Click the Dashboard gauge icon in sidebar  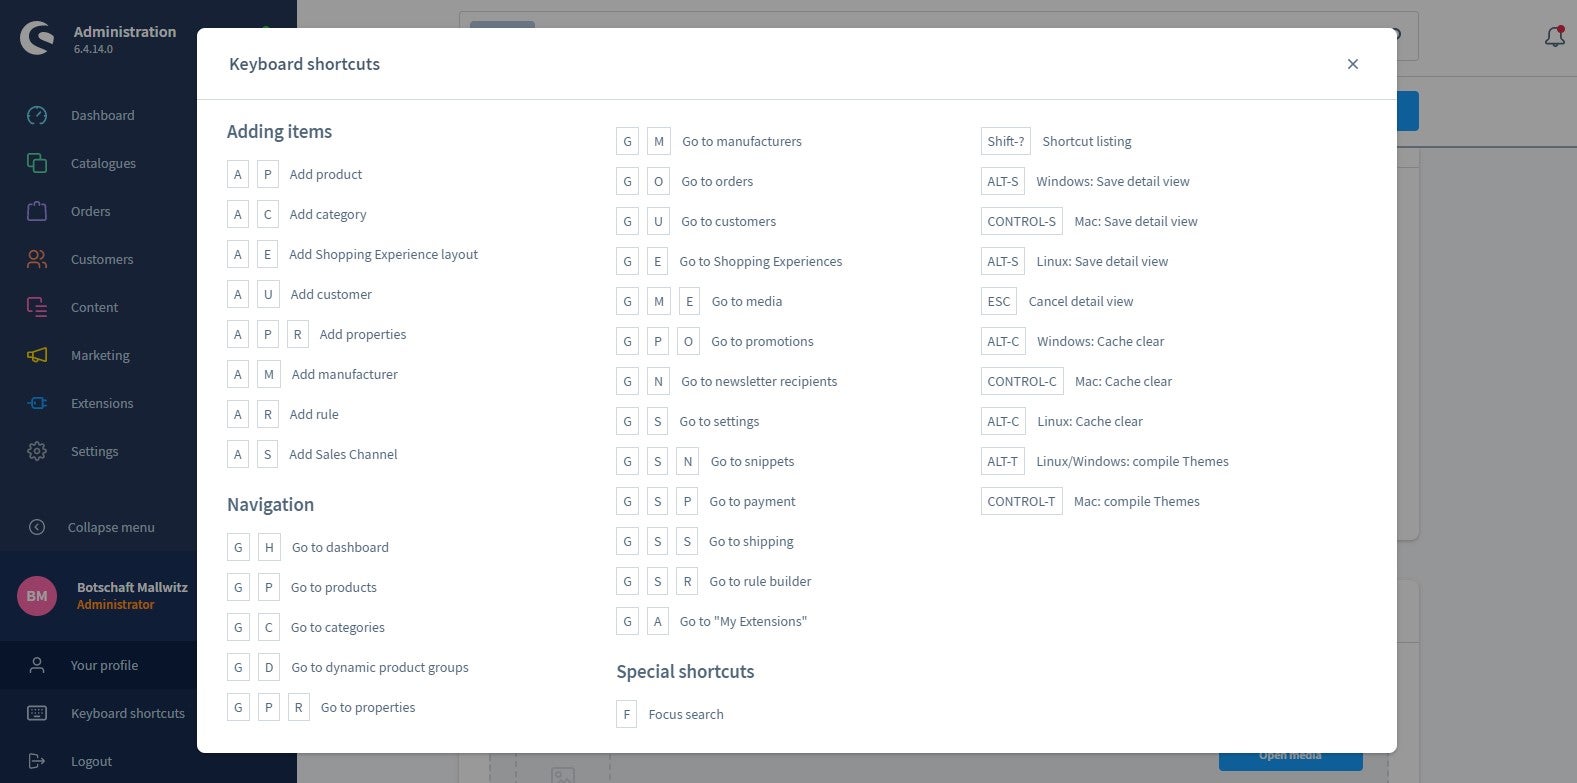pyautogui.click(x=37, y=115)
